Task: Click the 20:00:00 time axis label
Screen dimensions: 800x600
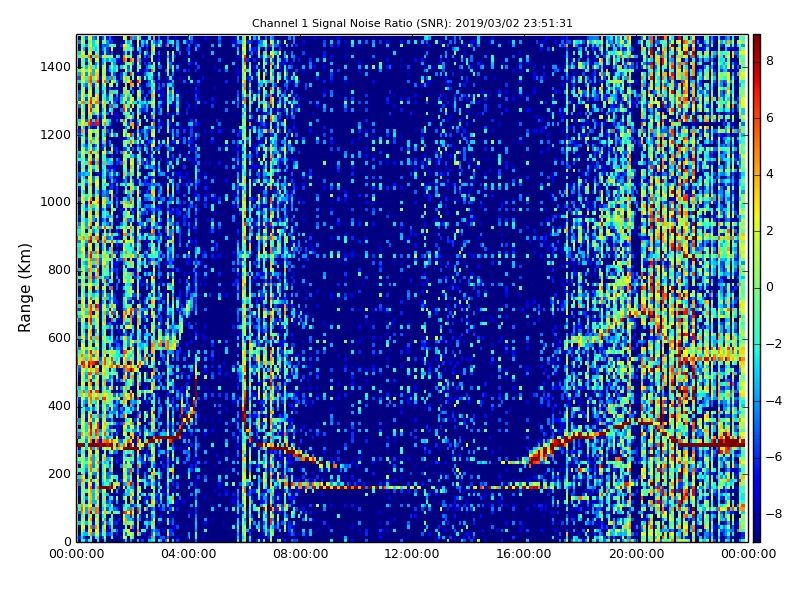Action: (x=636, y=554)
